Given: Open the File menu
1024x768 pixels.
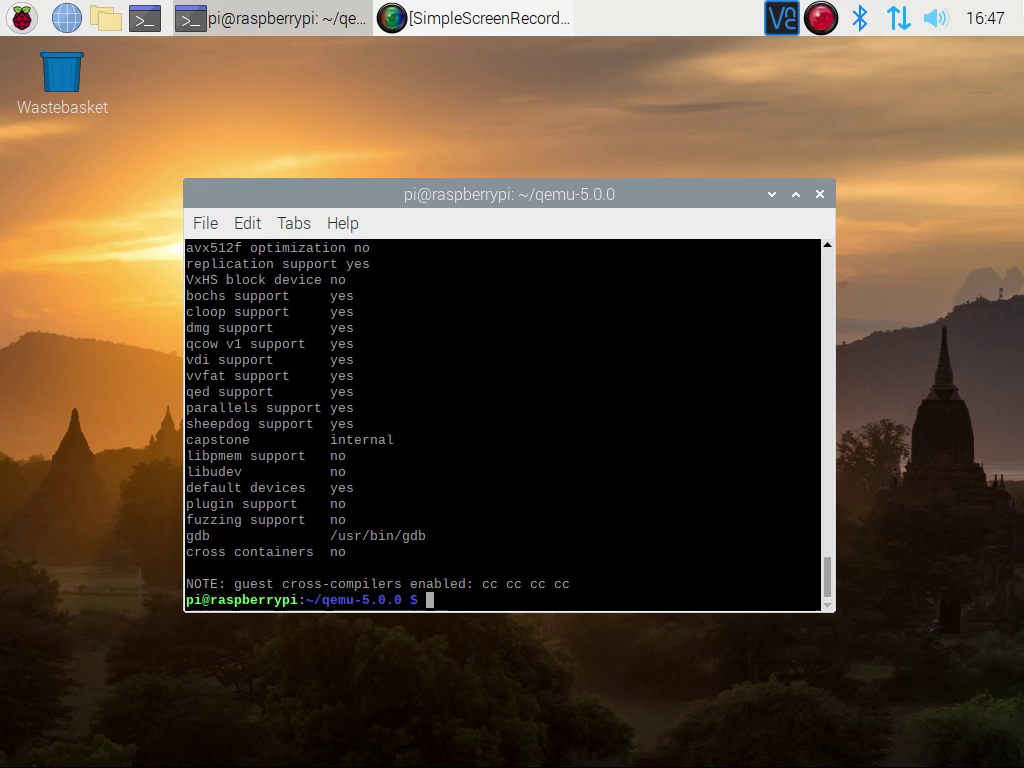Looking at the screenshot, I should pos(205,223).
